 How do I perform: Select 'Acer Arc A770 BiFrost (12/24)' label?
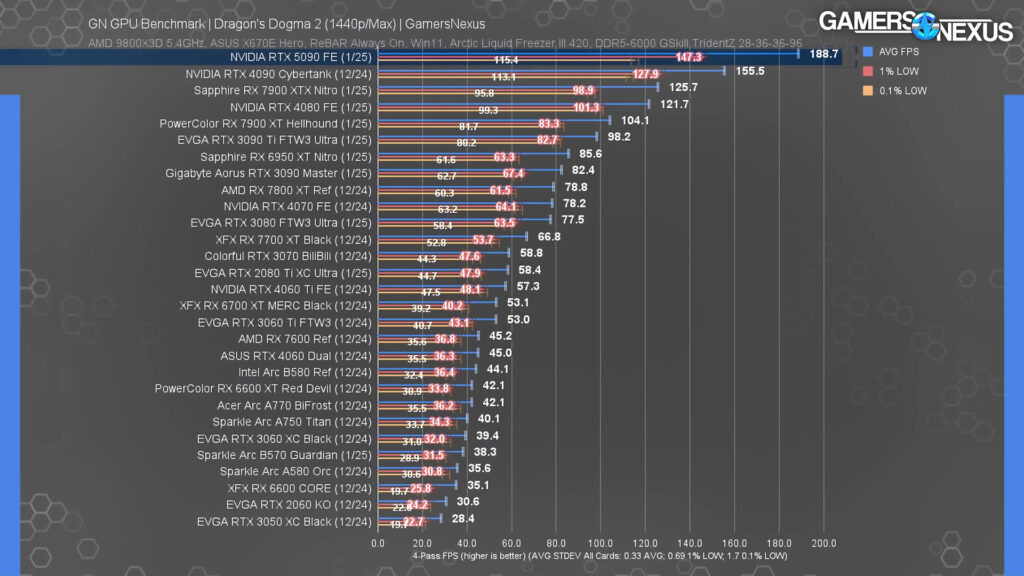pyautogui.click(x=295, y=406)
